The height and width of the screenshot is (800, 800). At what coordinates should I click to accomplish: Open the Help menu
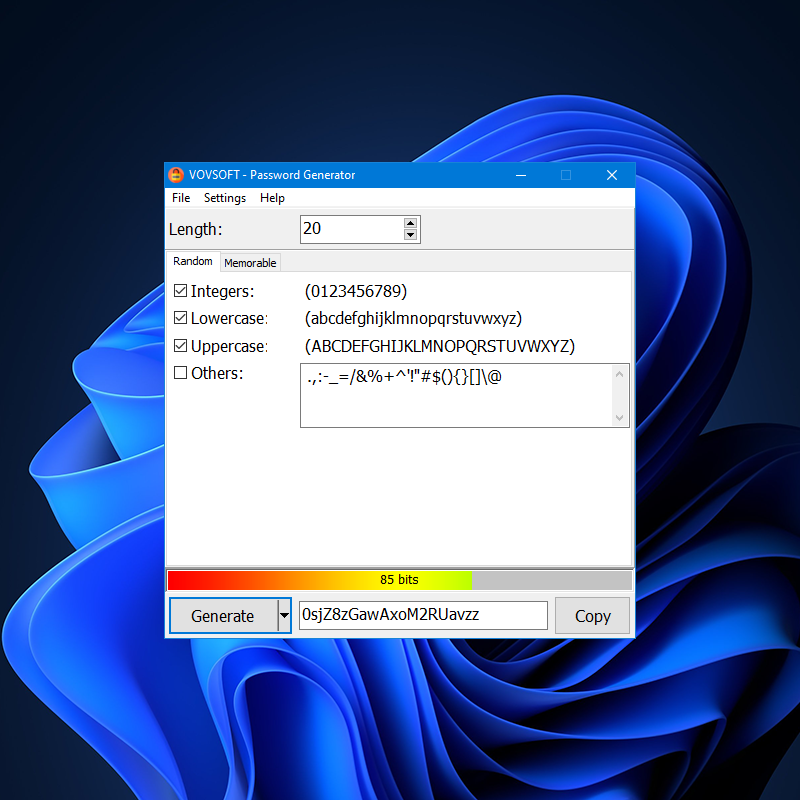pyautogui.click(x=272, y=198)
